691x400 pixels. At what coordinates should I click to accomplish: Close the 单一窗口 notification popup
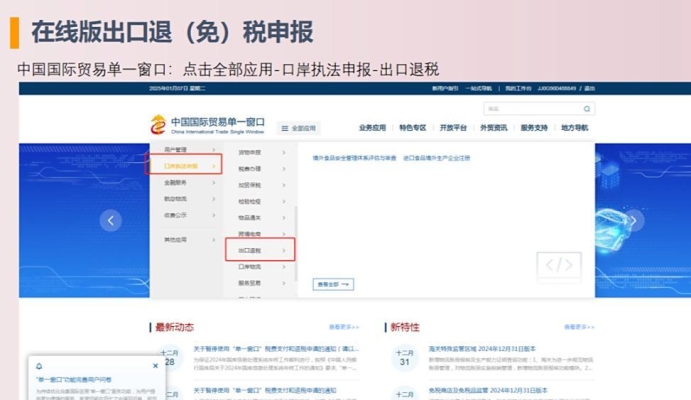(155, 366)
